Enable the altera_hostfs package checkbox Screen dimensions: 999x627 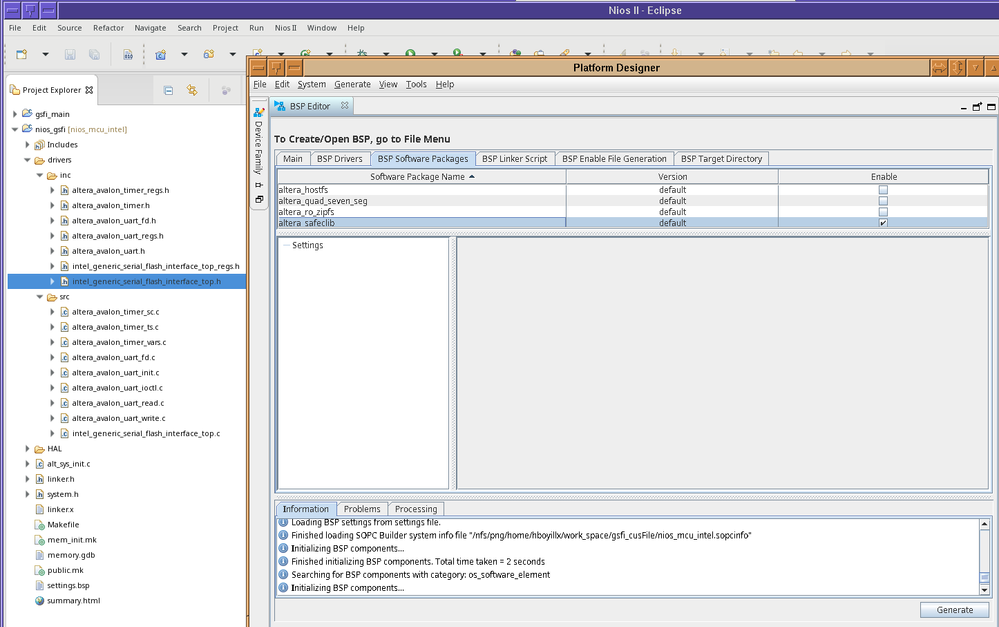click(883, 190)
